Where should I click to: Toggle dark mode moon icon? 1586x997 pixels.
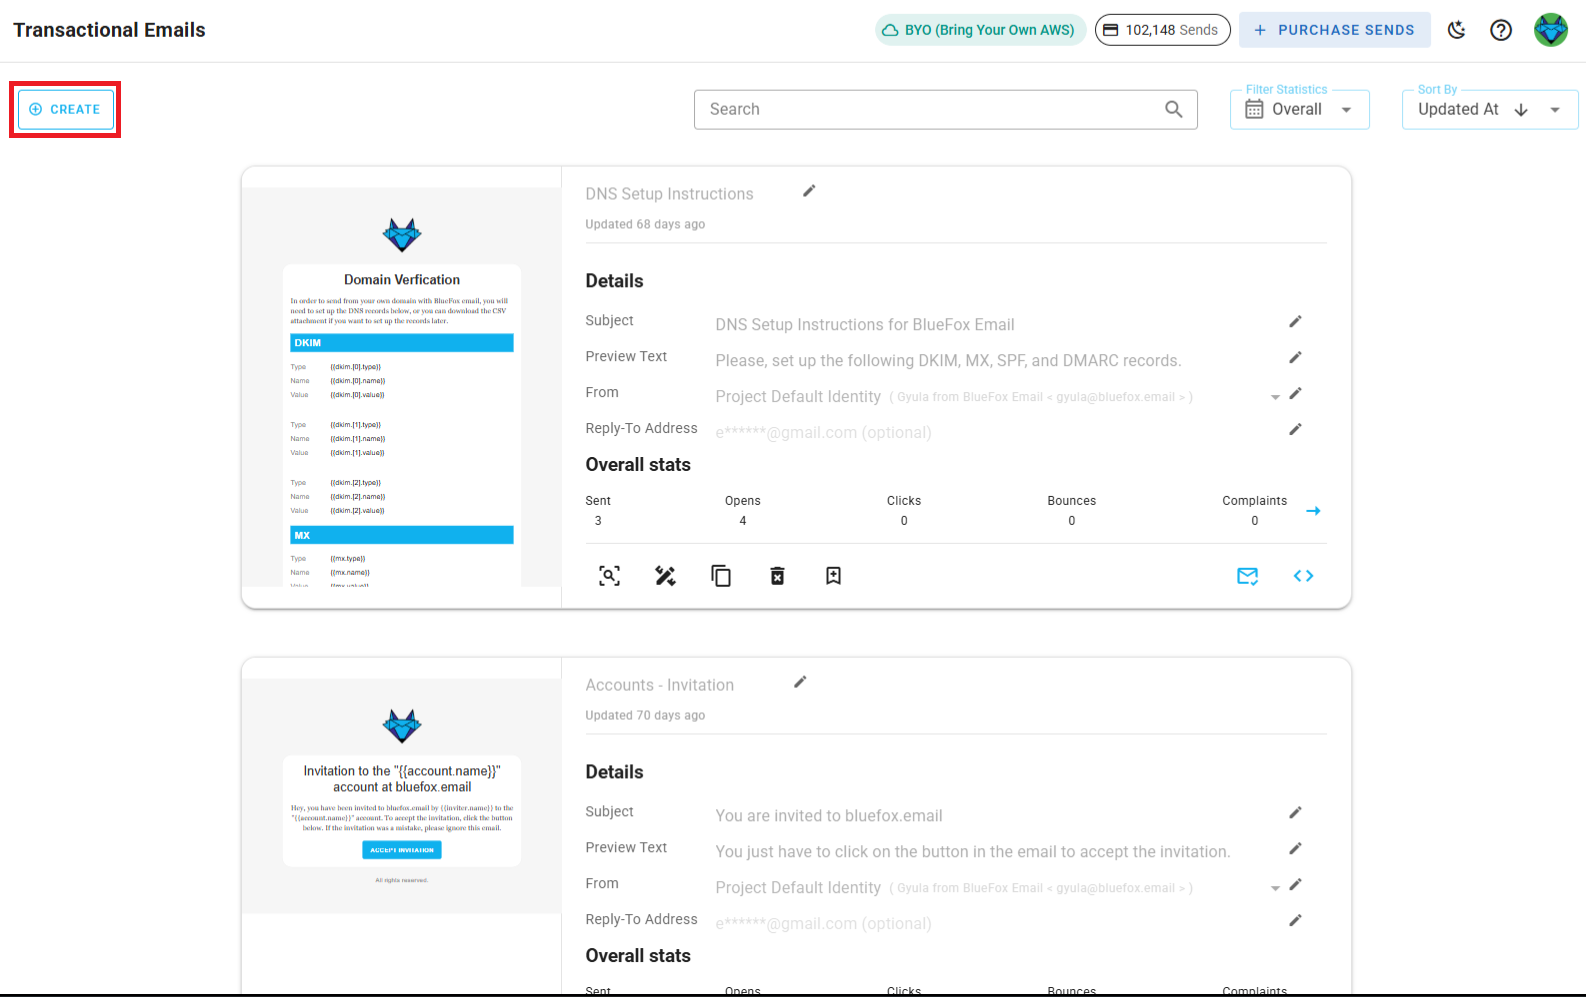[1457, 30]
